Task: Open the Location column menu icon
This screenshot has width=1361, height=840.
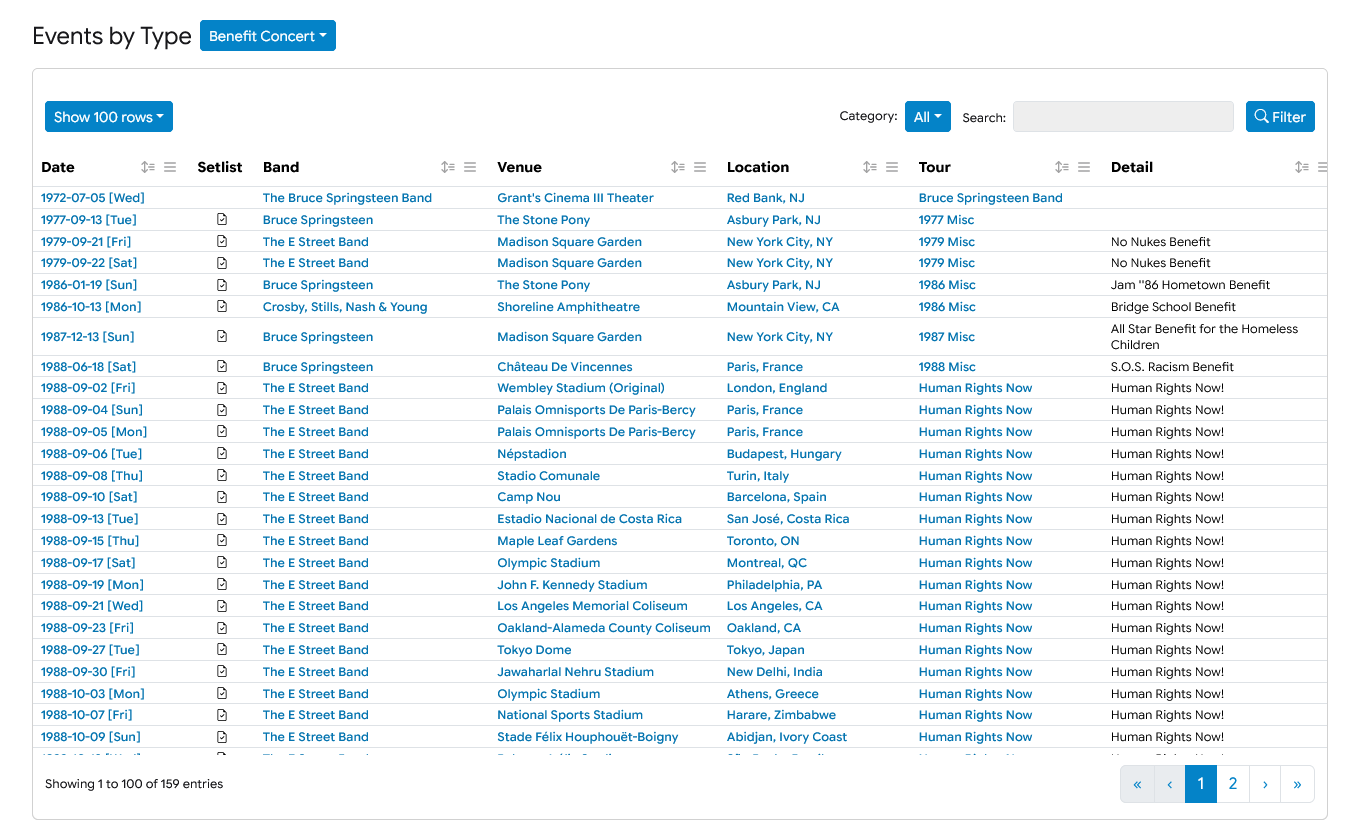Action: tap(892, 167)
